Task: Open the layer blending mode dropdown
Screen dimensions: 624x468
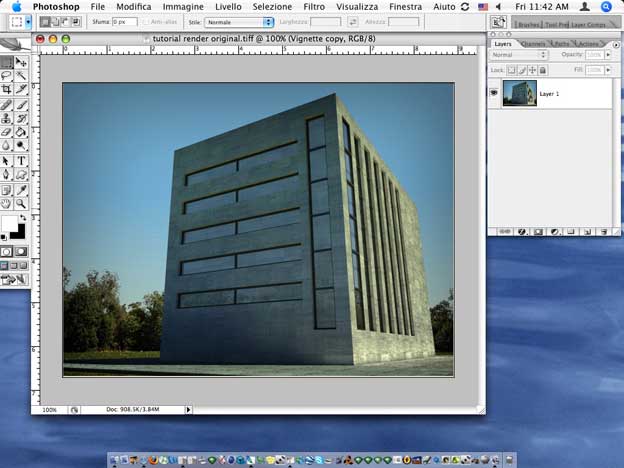Action: 518,55
